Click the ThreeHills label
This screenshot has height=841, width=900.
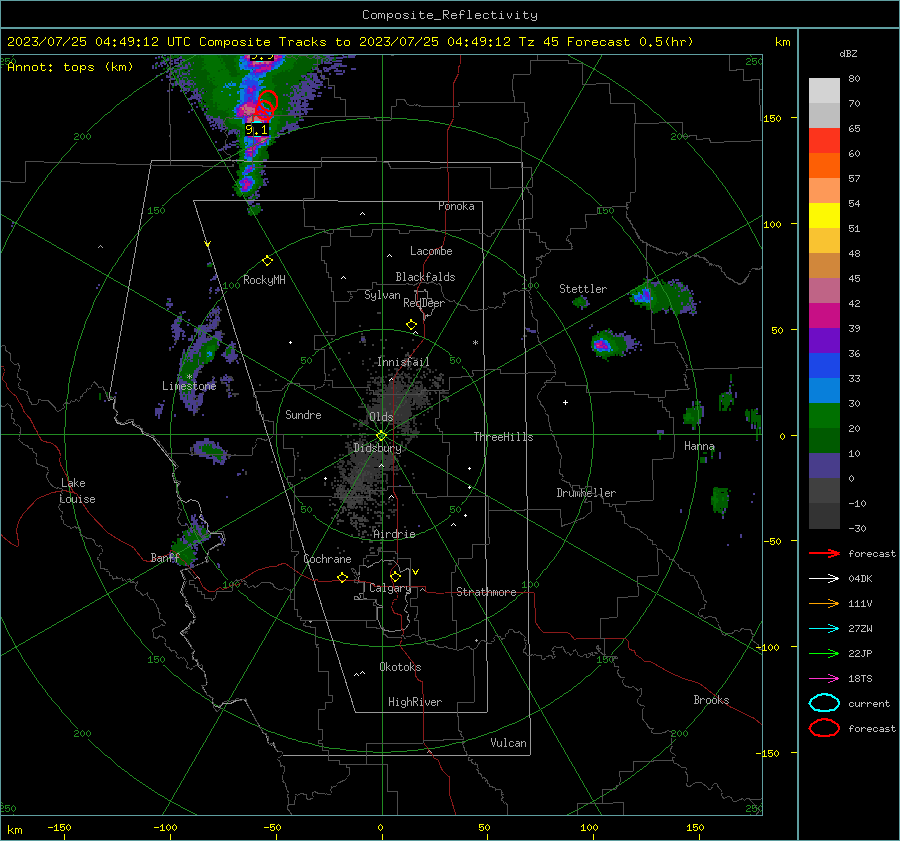pos(503,437)
